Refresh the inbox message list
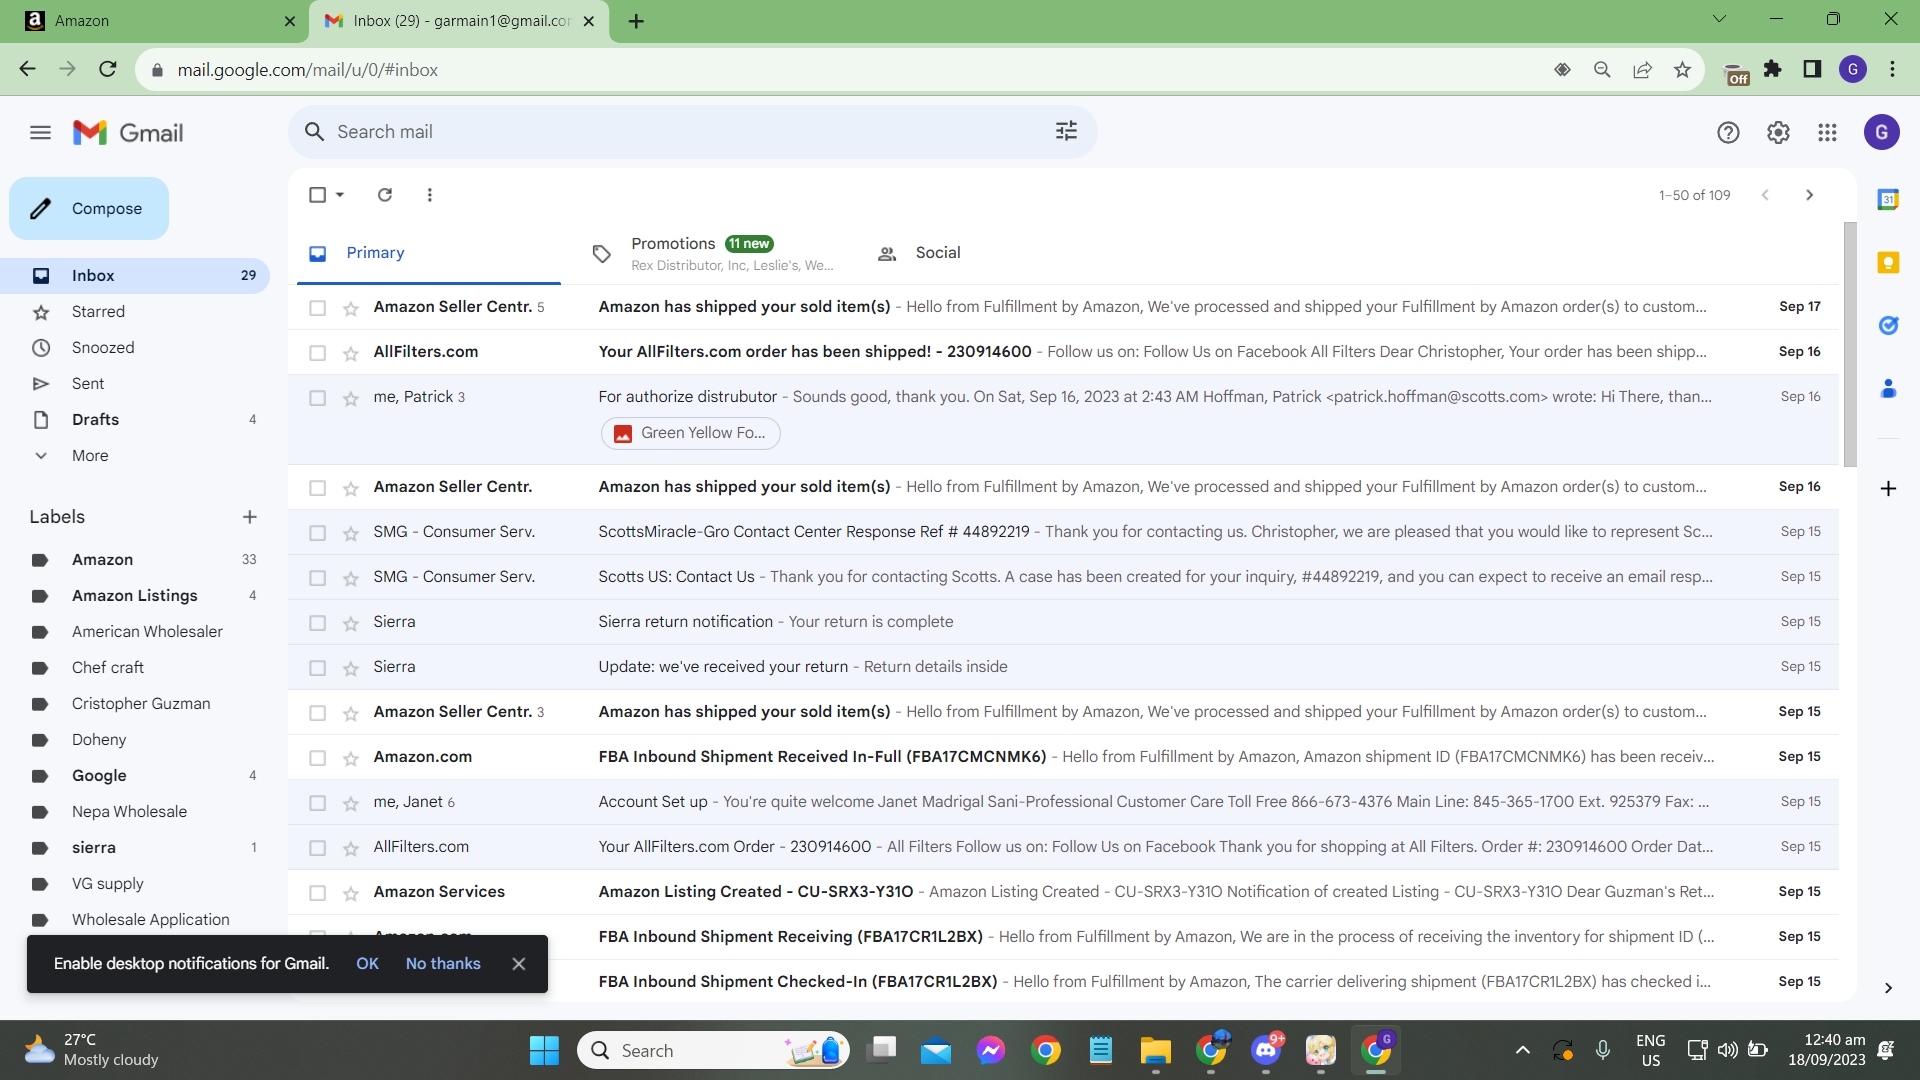The height and width of the screenshot is (1080, 1920). pos(385,195)
